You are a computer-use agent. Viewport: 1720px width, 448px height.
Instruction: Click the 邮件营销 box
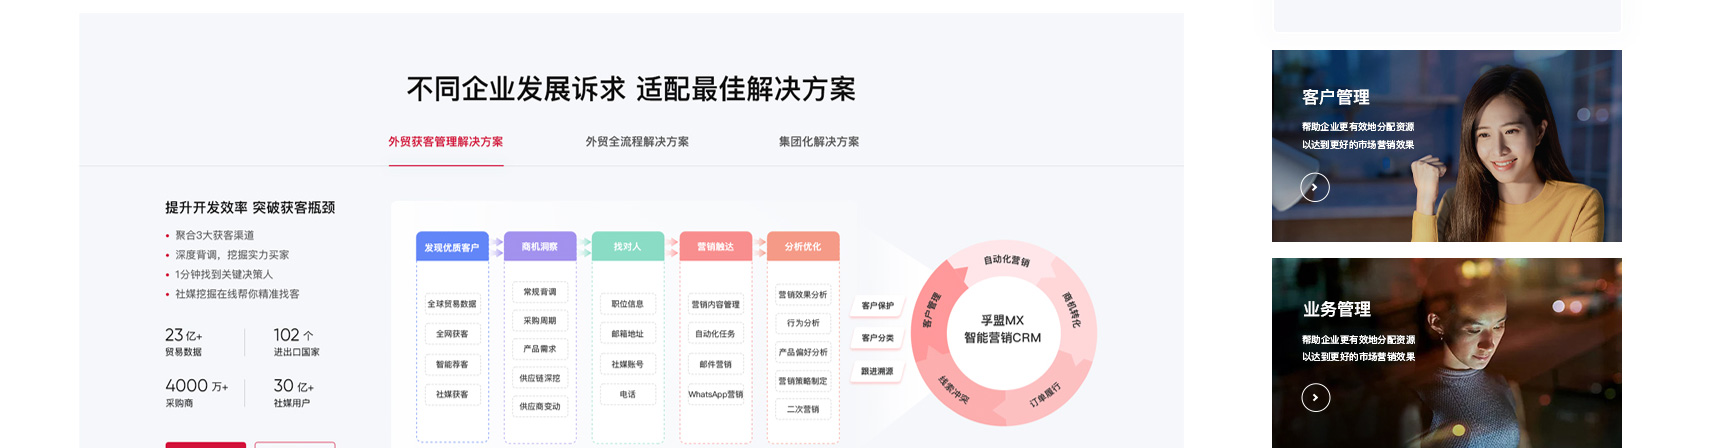(716, 364)
